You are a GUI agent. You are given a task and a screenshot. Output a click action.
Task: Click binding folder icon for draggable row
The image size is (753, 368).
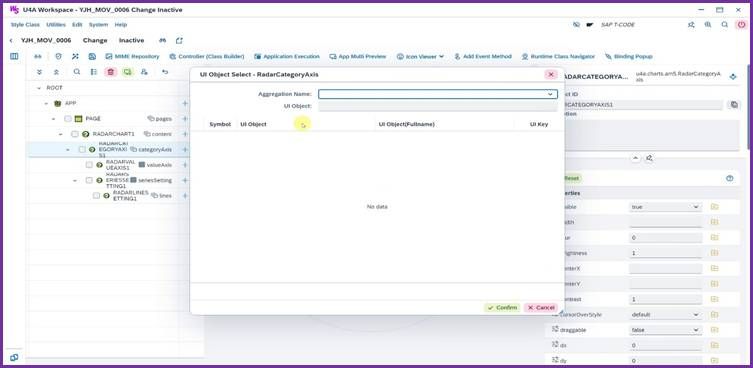coord(715,330)
